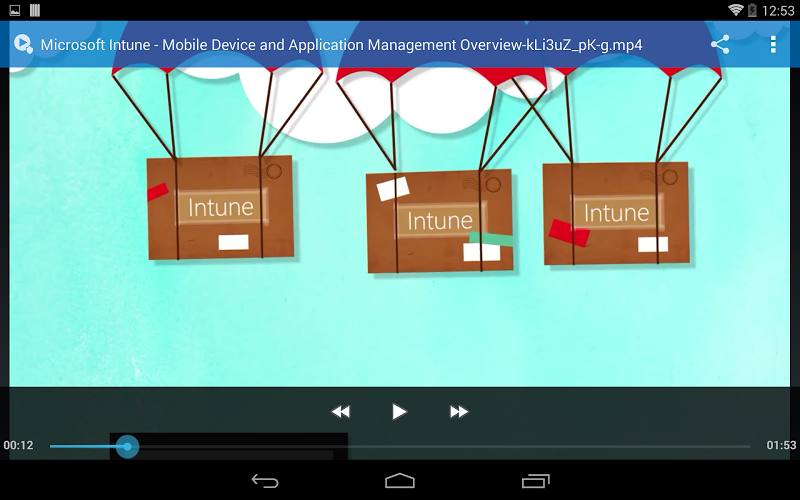Tap the Android home button
This screenshot has height=500, width=800.
[399, 481]
